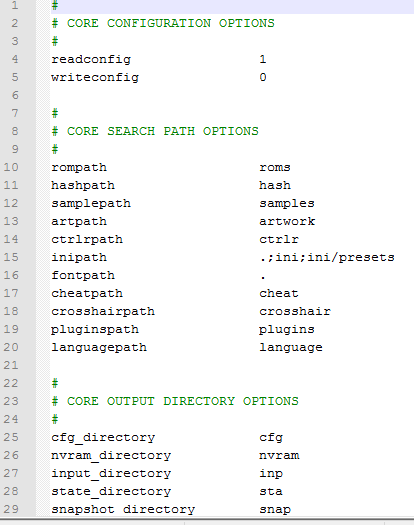This screenshot has height=525, width=414.
Task: Click the samples value text
Action: tap(287, 204)
